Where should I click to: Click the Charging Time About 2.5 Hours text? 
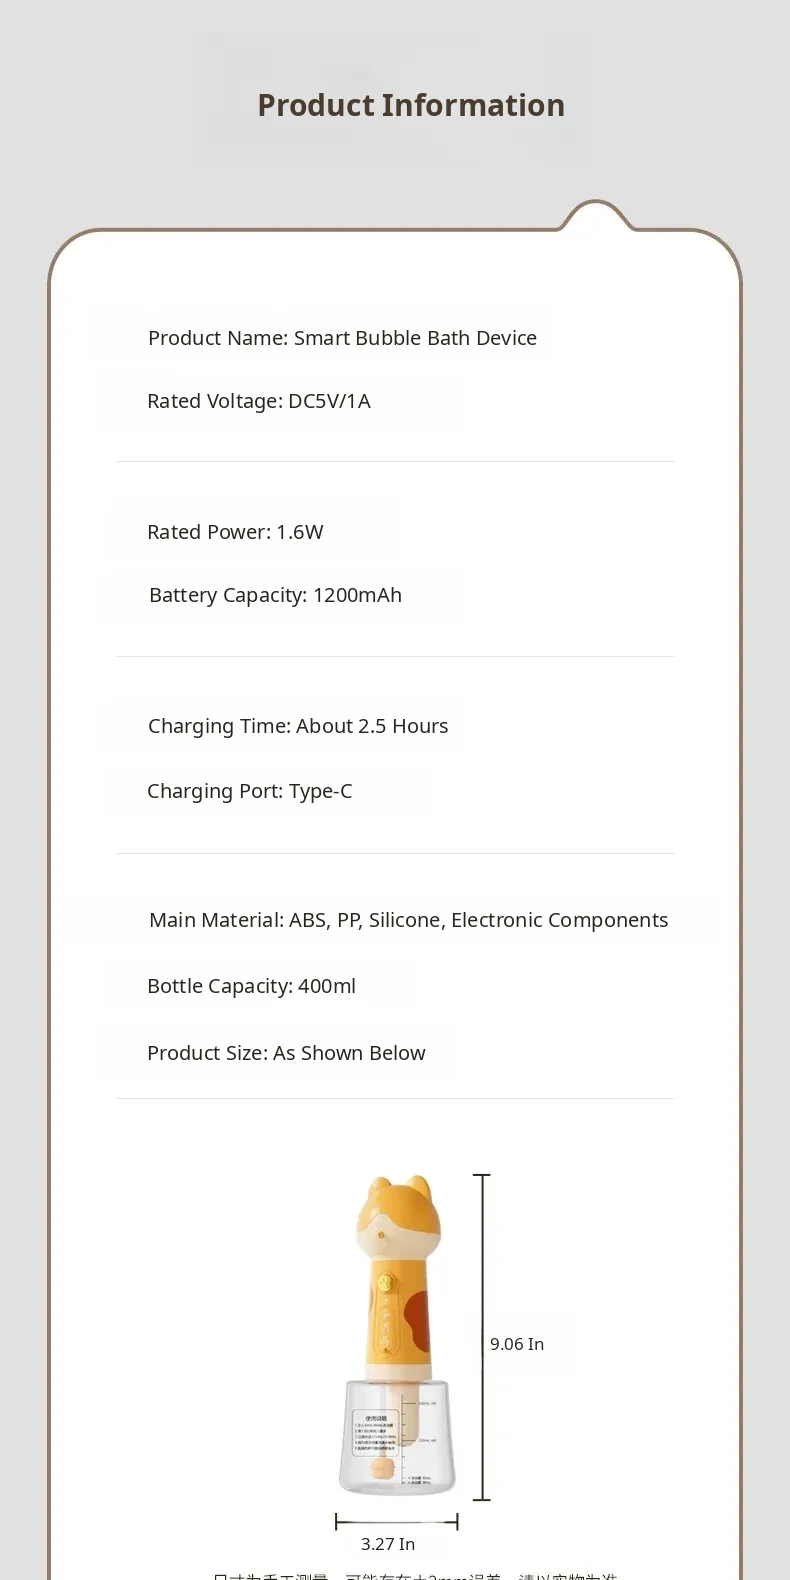point(298,726)
